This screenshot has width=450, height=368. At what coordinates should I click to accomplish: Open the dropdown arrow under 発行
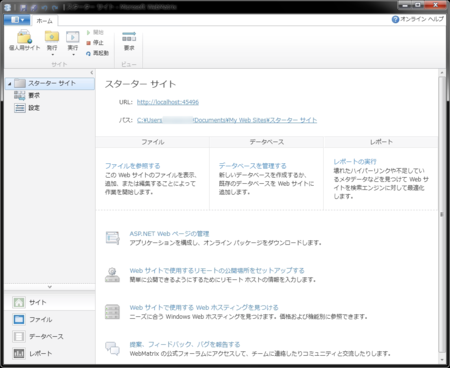coord(52,55)
